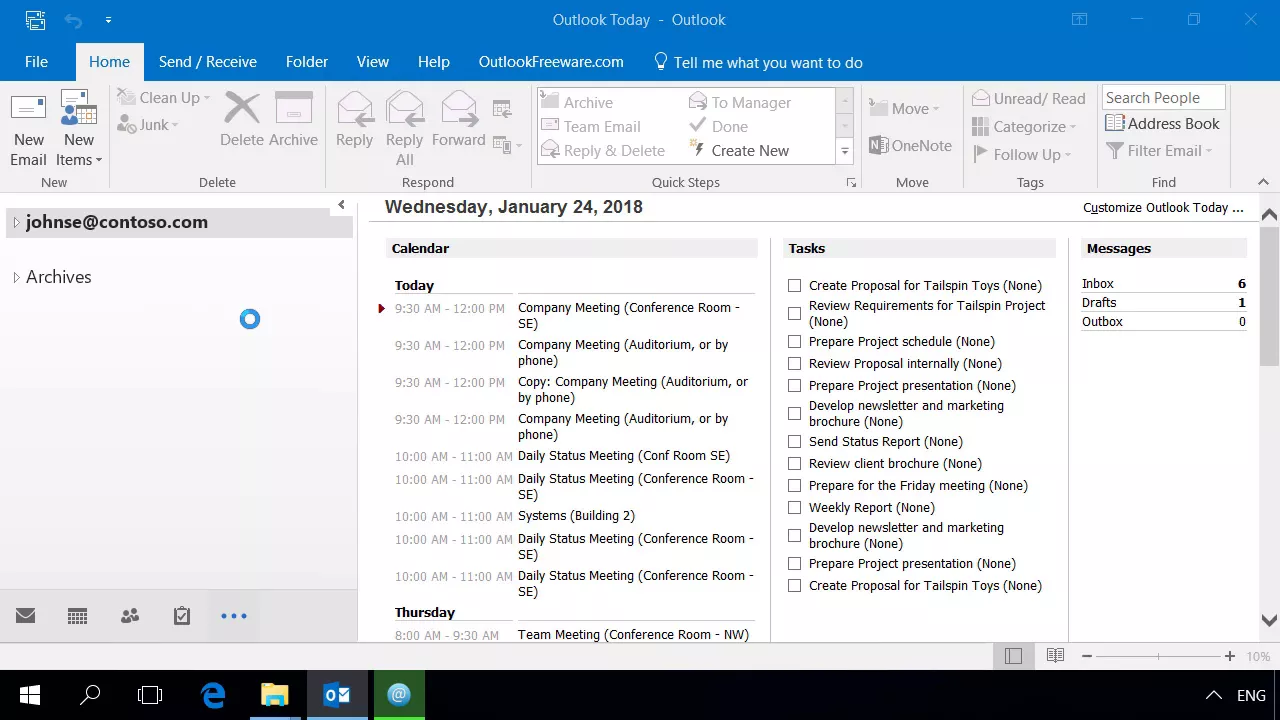Open Task View on the taskbar
This screenshot has width=1280, height=720.
[150, 695]
